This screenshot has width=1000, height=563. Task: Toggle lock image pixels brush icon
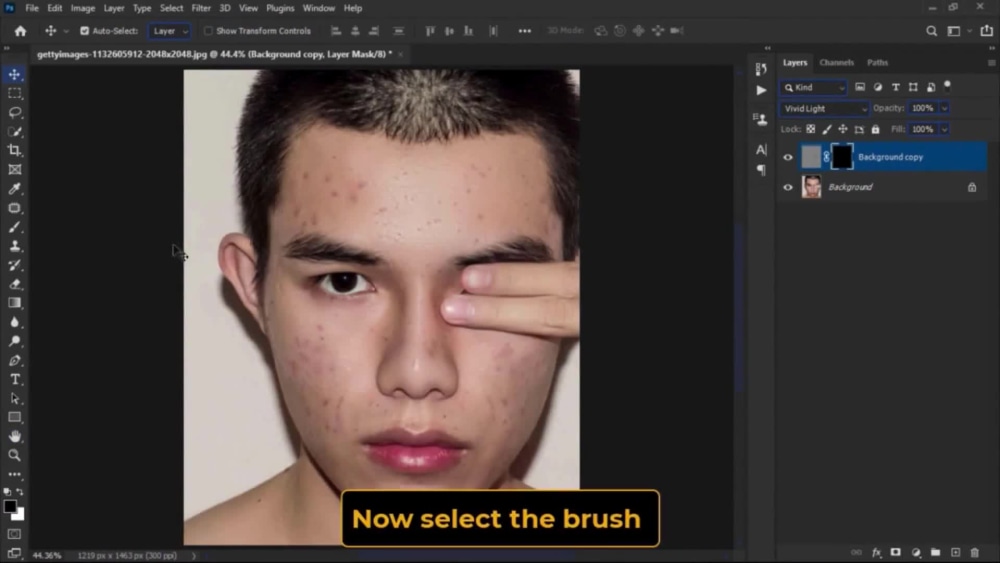[827, 129]
